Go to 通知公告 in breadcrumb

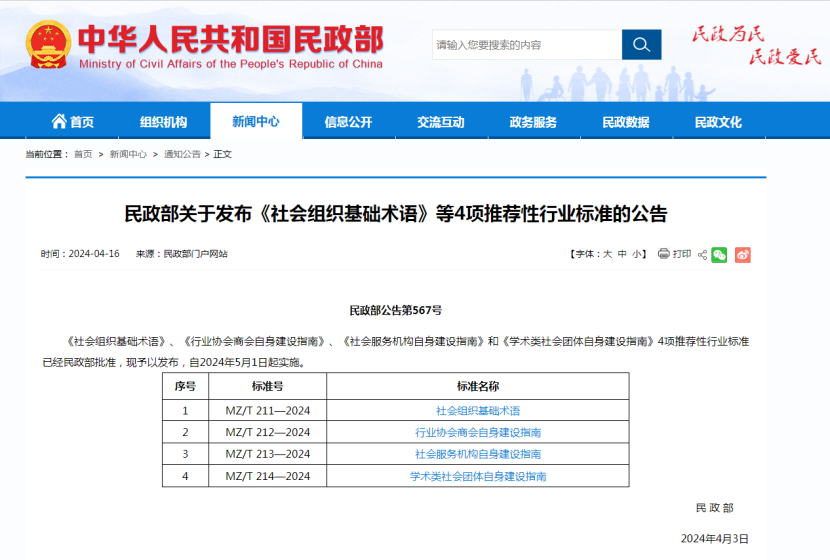182,154
